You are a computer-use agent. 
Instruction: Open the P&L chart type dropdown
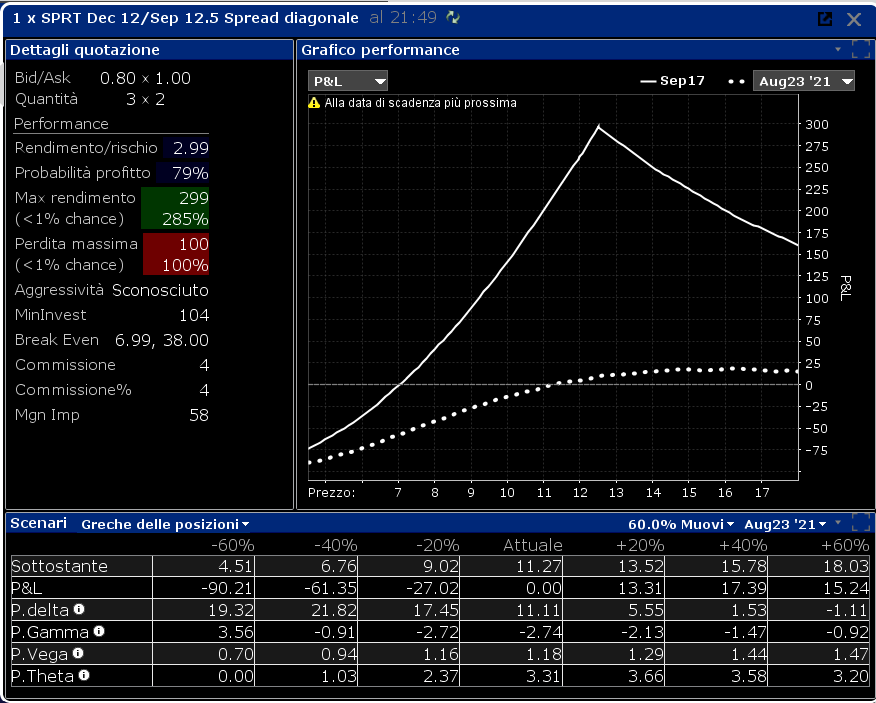[347, 82]
